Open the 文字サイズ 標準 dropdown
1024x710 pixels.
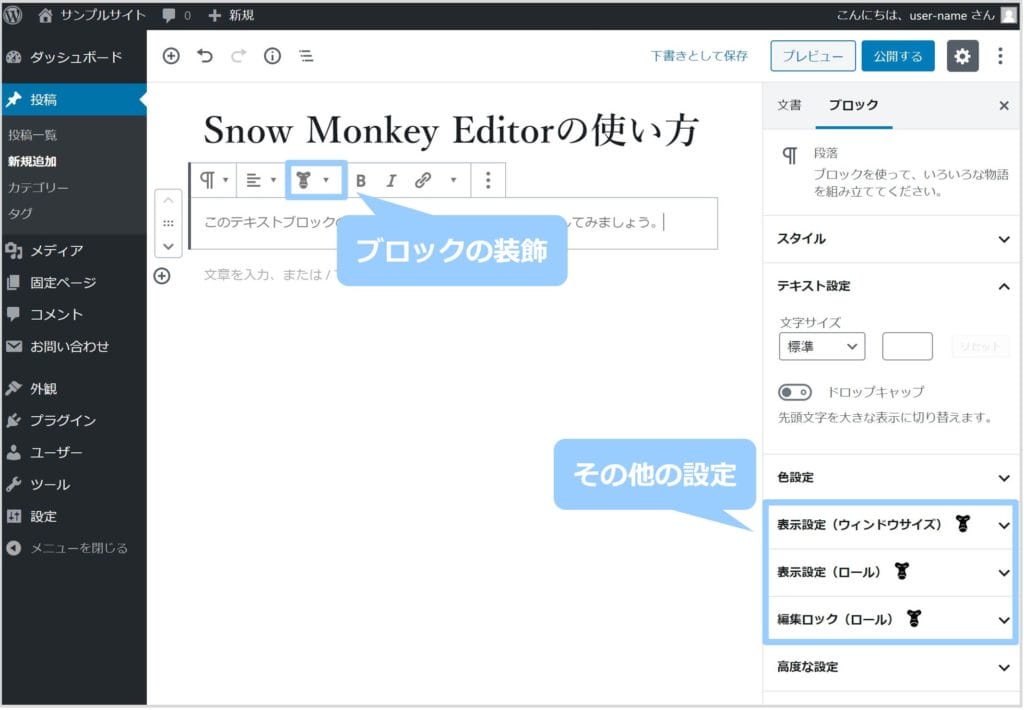821,346
